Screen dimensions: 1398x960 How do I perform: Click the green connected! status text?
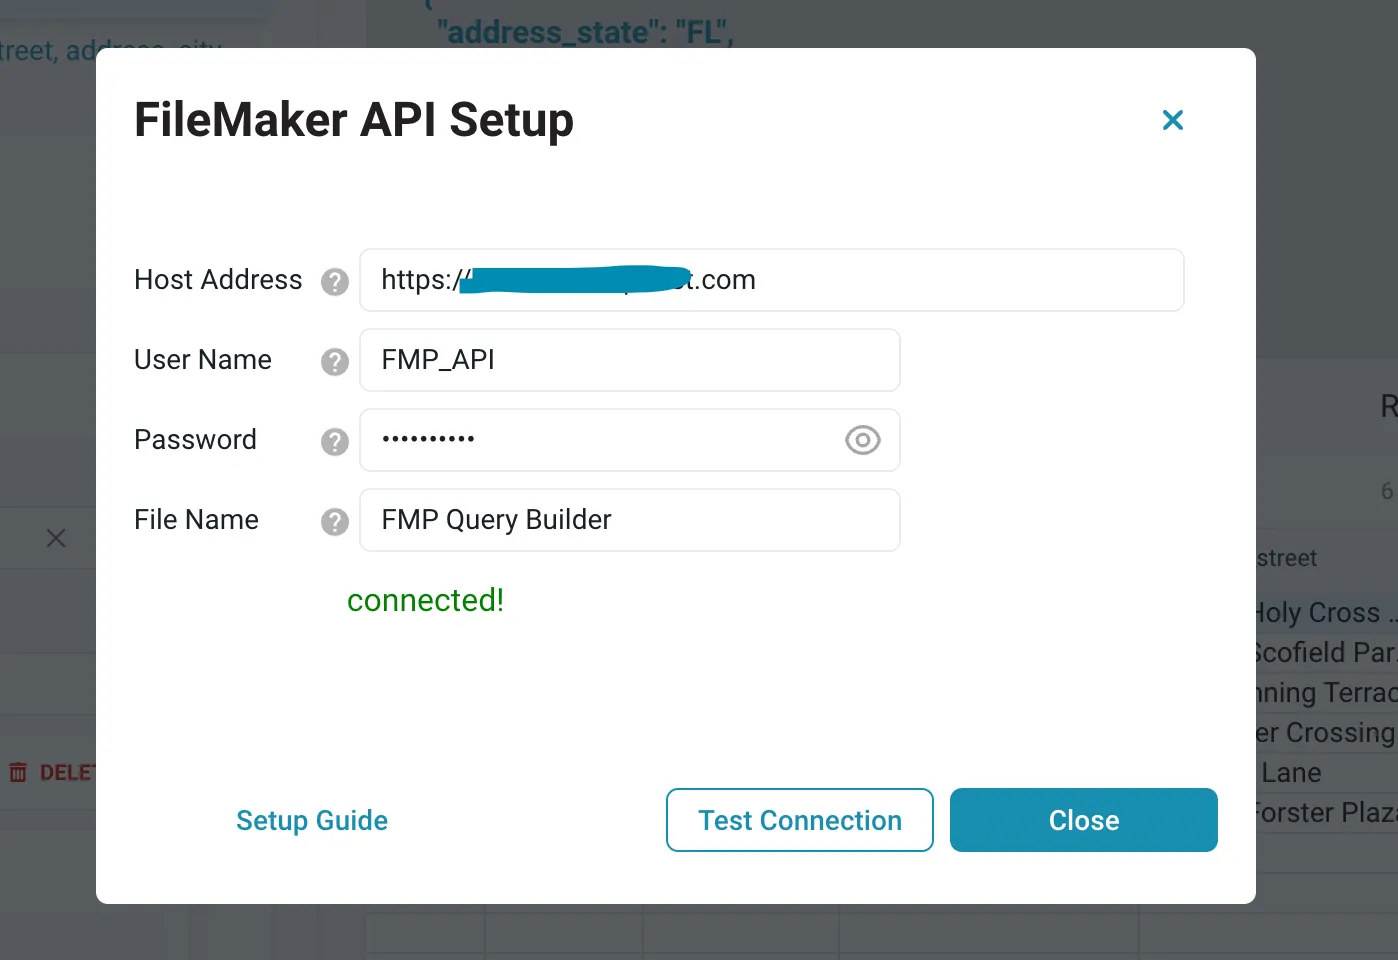(425, 600)
